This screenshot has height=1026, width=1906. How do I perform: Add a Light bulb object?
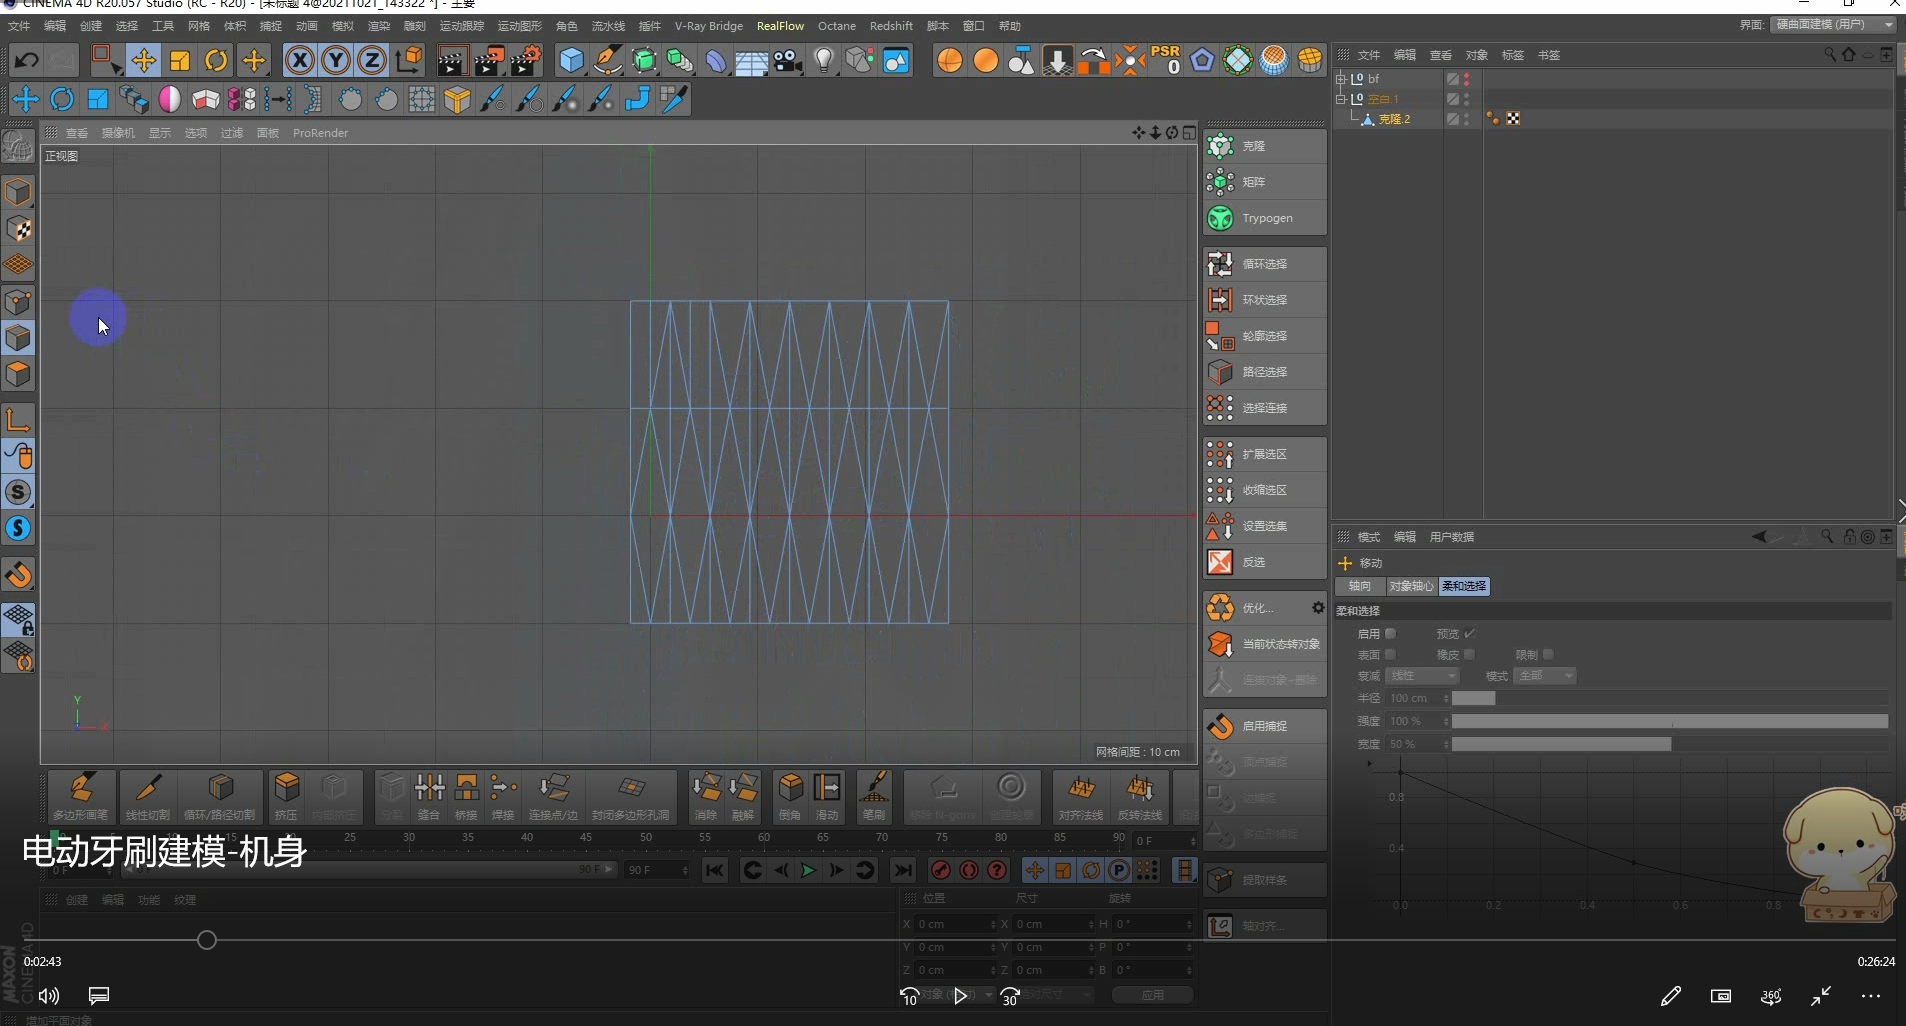[824, 61]
